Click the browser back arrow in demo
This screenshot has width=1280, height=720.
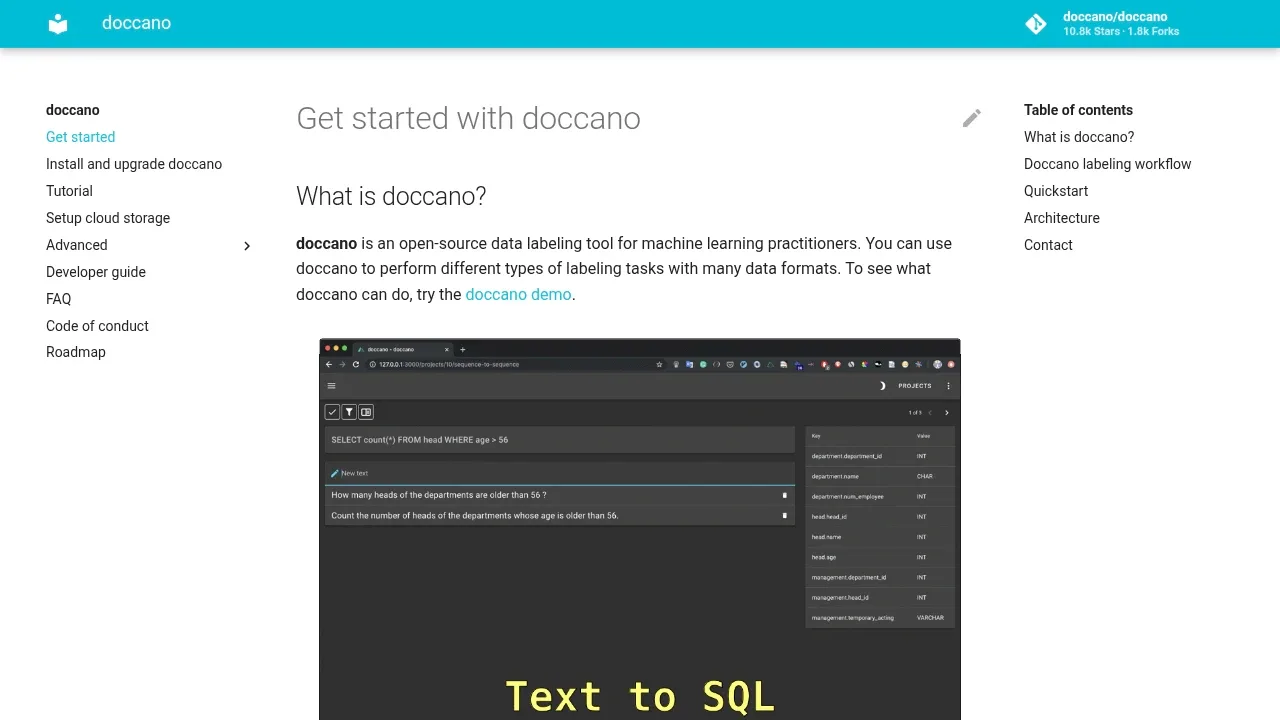pyautogui.click(x=329, y=364)
